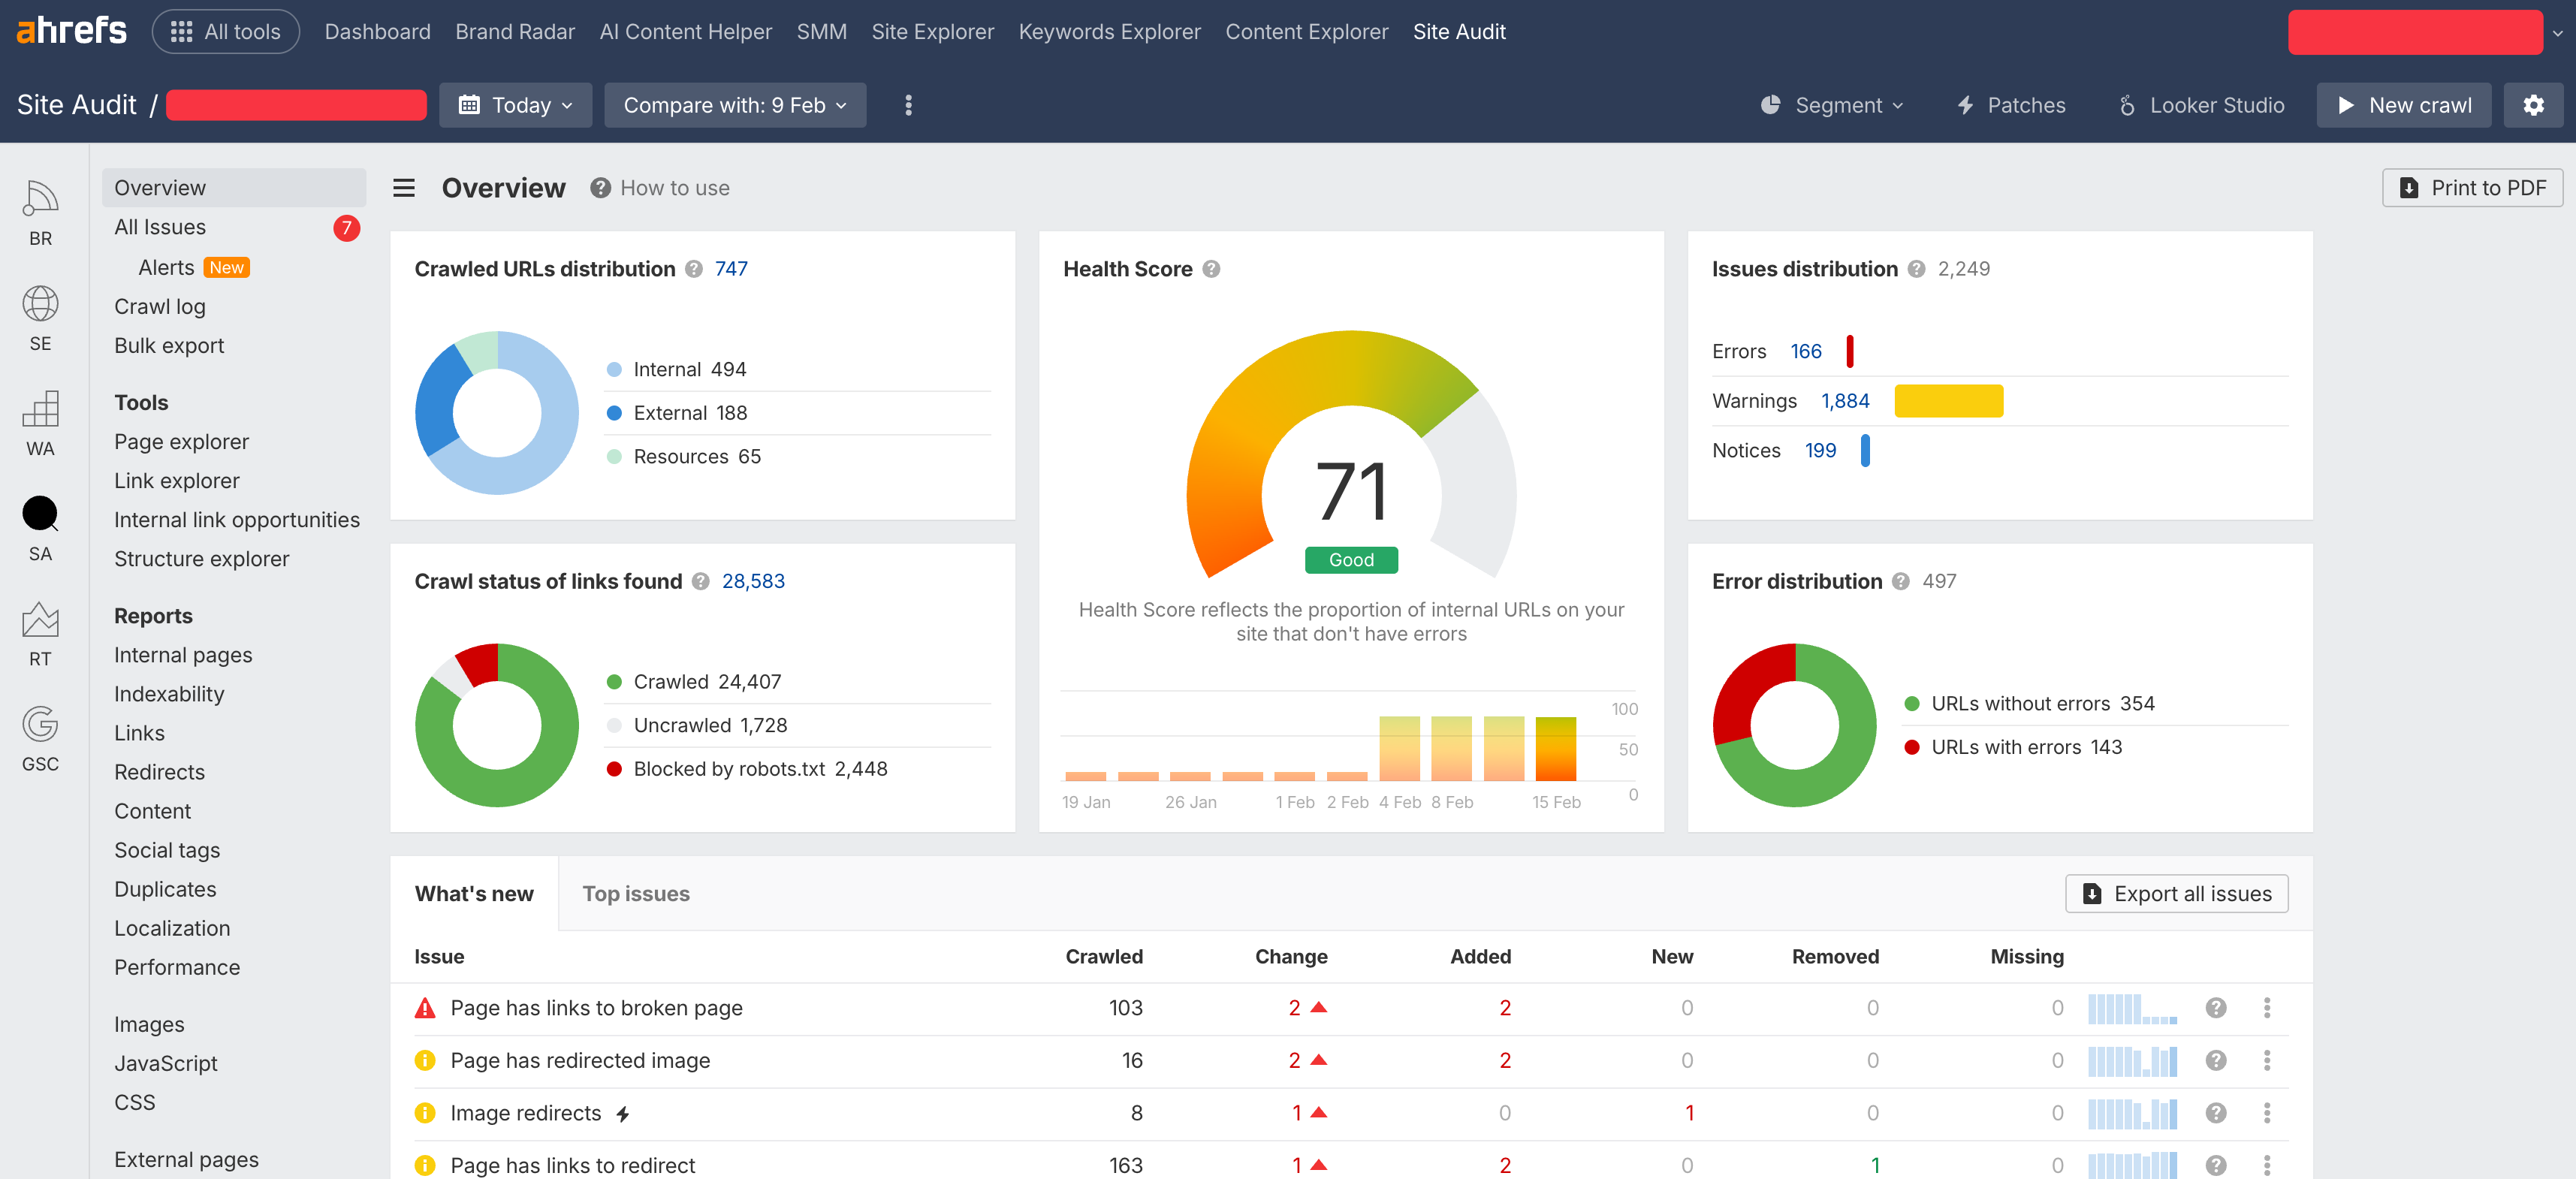Start a New crawl

2403,105
